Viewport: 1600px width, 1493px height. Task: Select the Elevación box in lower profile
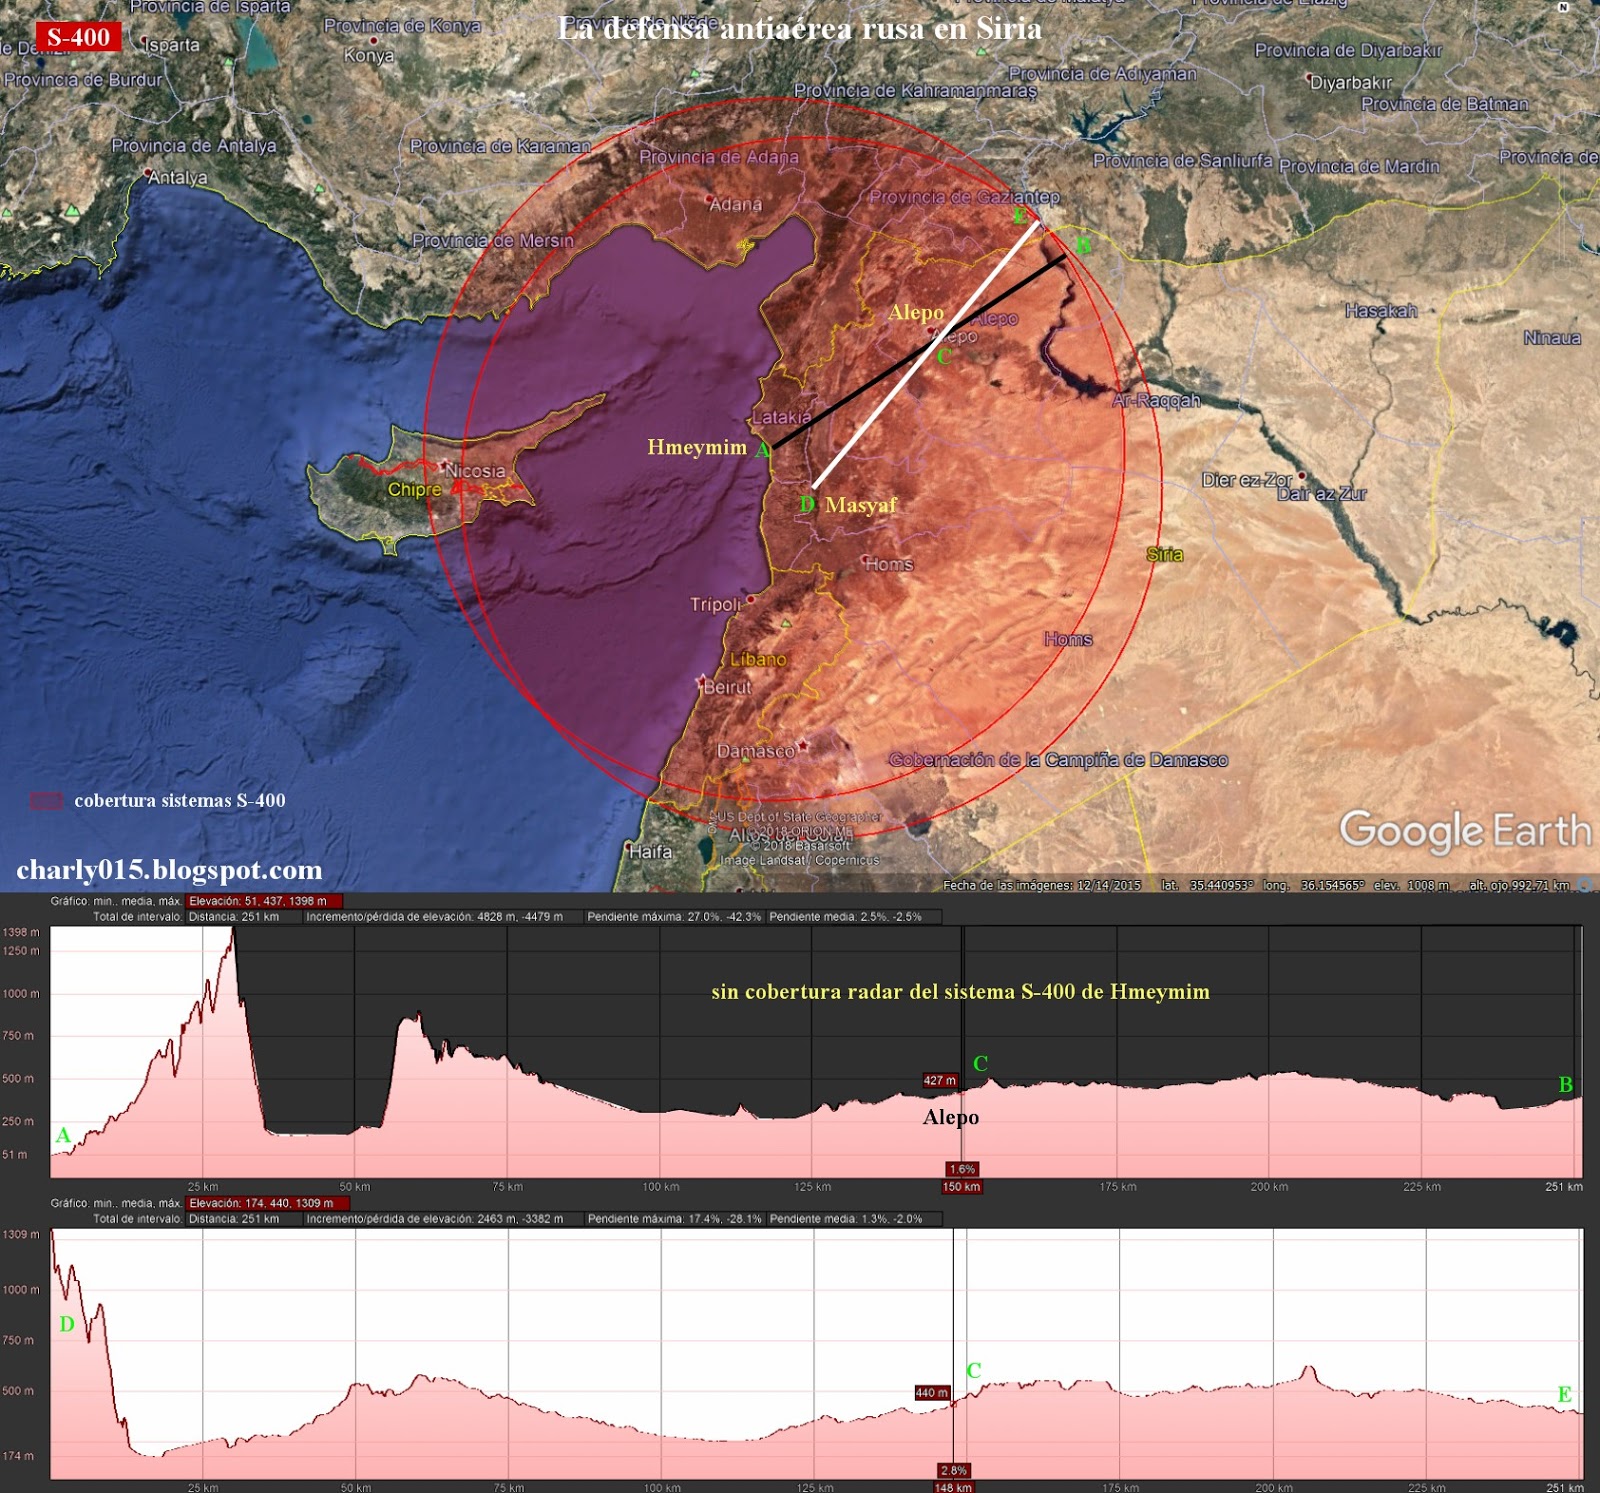point(267,1203)
